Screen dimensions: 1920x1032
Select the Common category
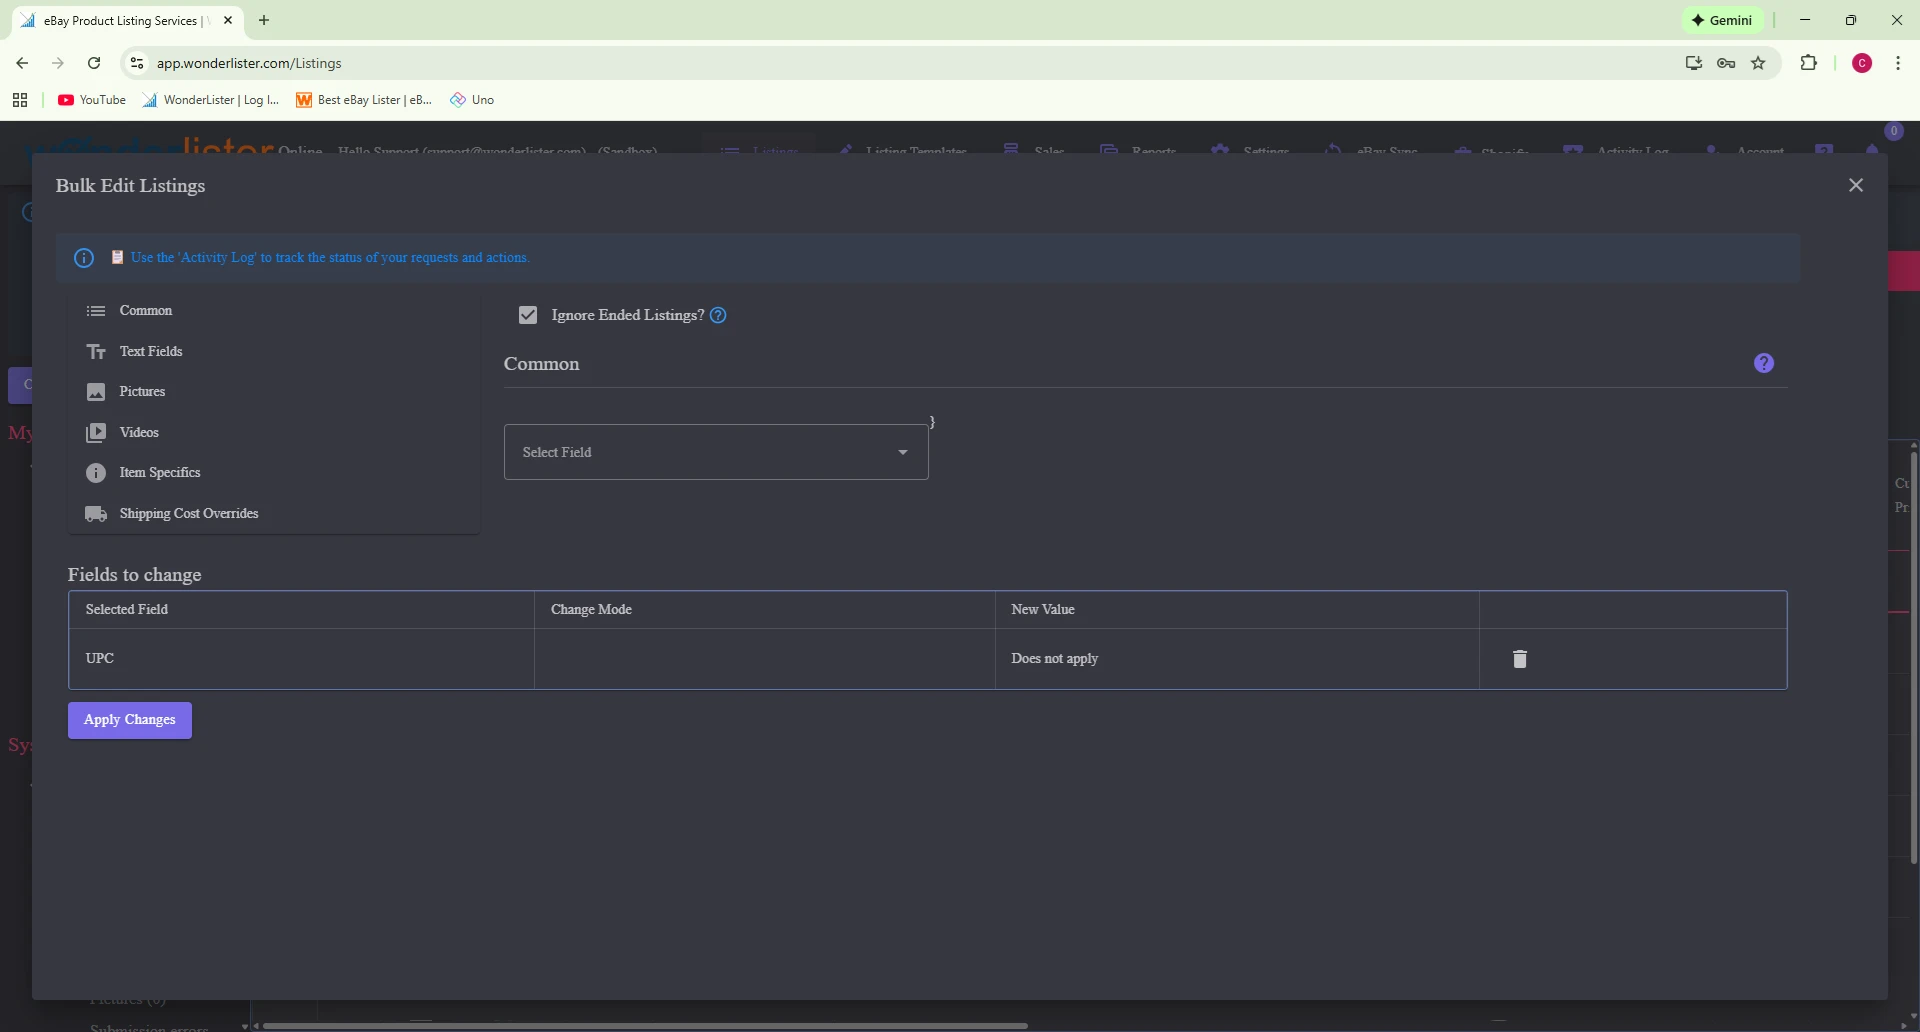click(x=146, y=311)
